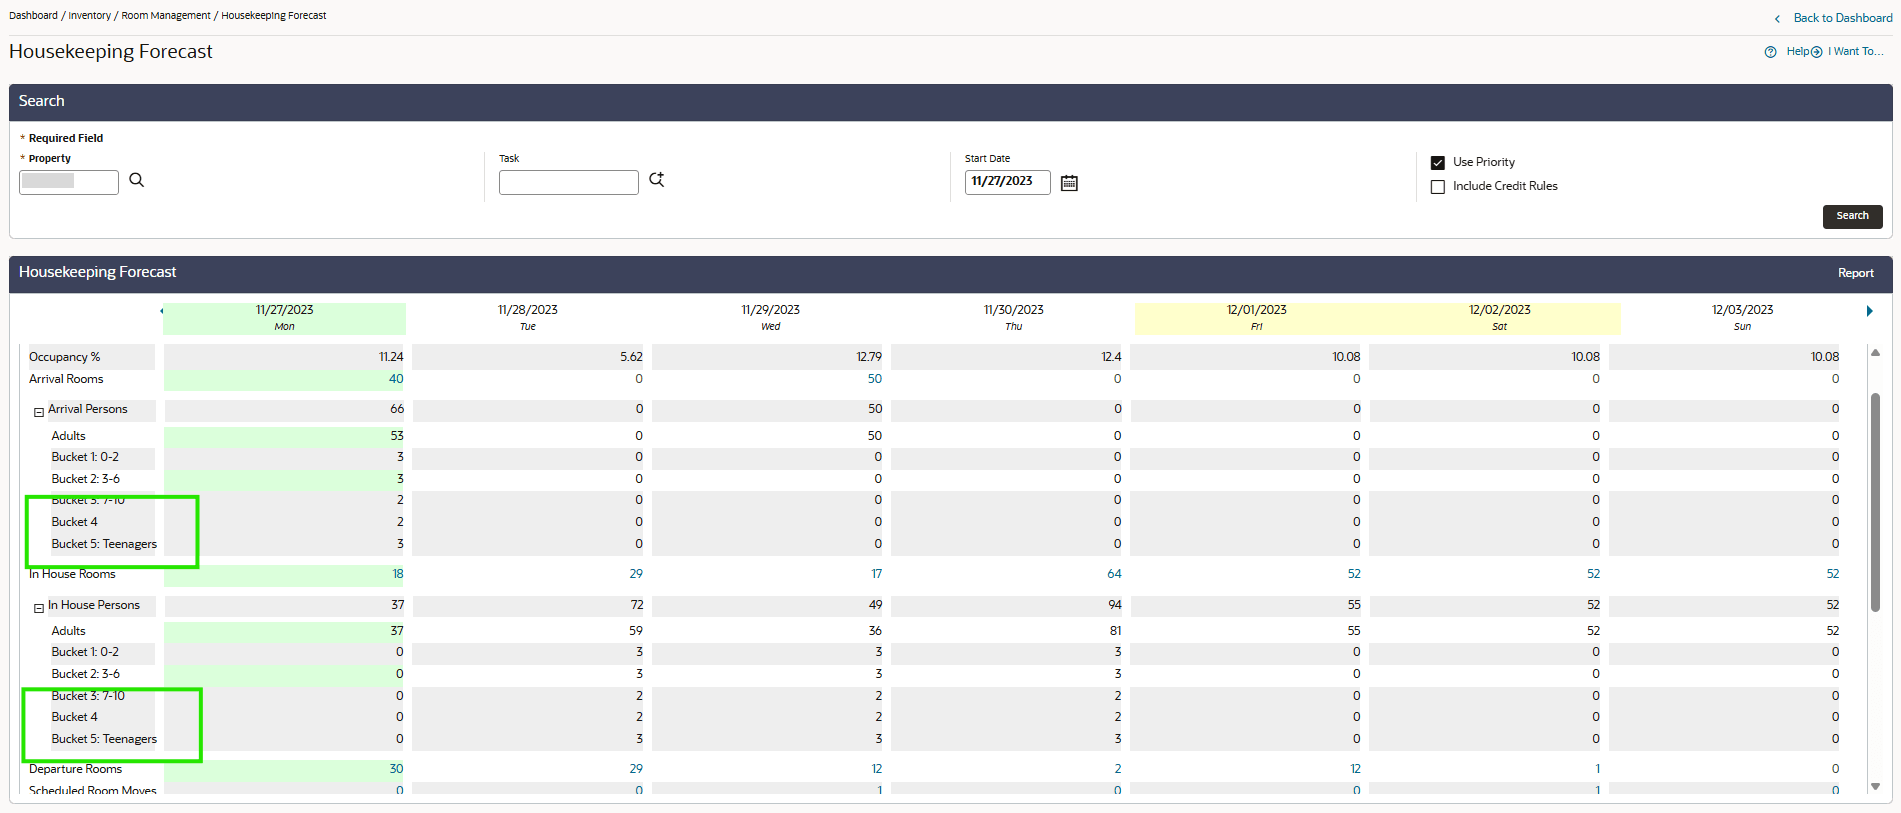Click the Help link
The width and height of the screenshot is (1901, 813).
(1797, 52)
